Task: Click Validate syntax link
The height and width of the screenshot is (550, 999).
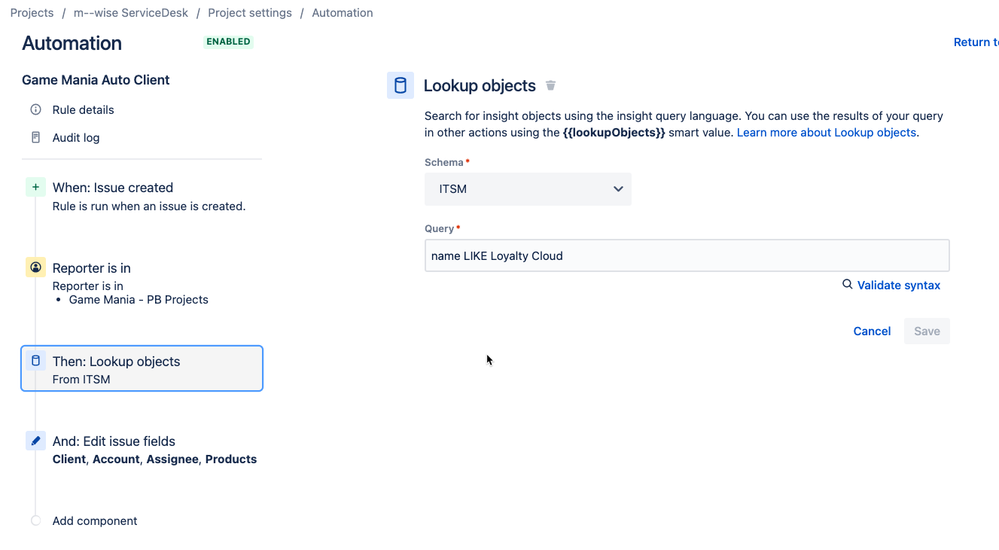Action: [898, 285]
